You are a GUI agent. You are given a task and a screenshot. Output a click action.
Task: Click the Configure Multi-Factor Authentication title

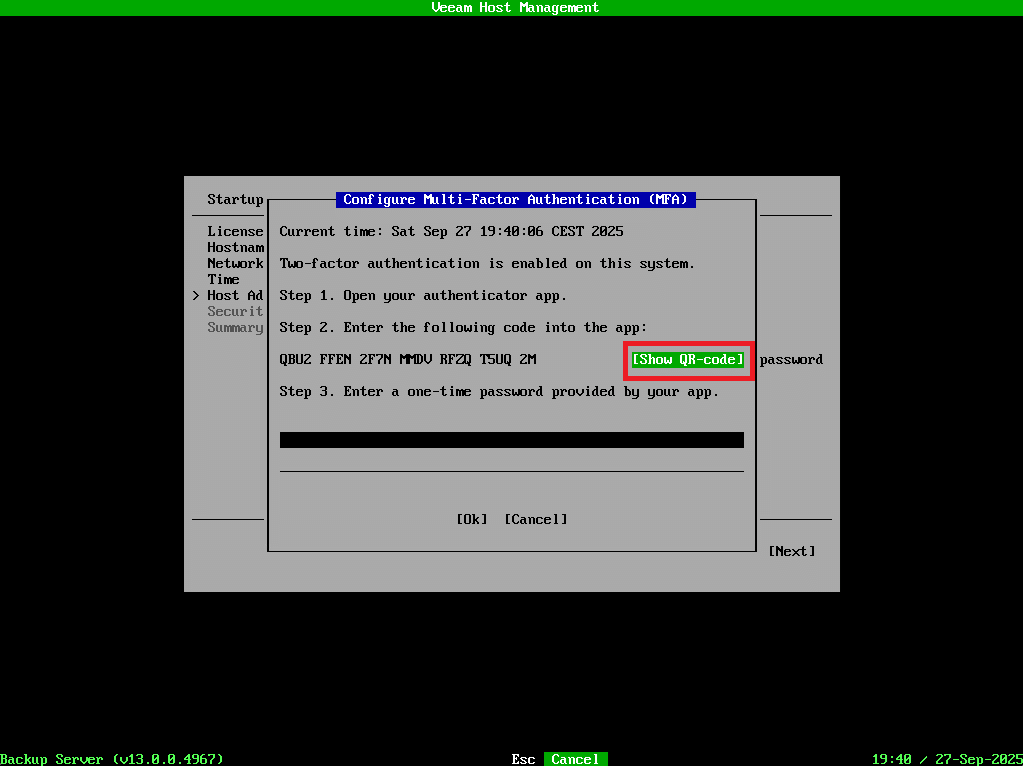click(x=515, y=199)
